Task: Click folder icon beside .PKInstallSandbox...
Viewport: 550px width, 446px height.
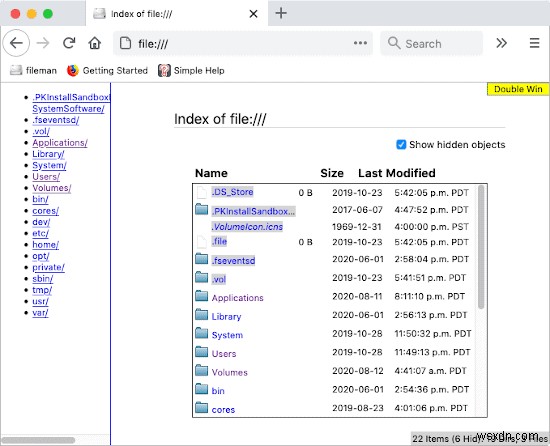Action: [202, 209]
